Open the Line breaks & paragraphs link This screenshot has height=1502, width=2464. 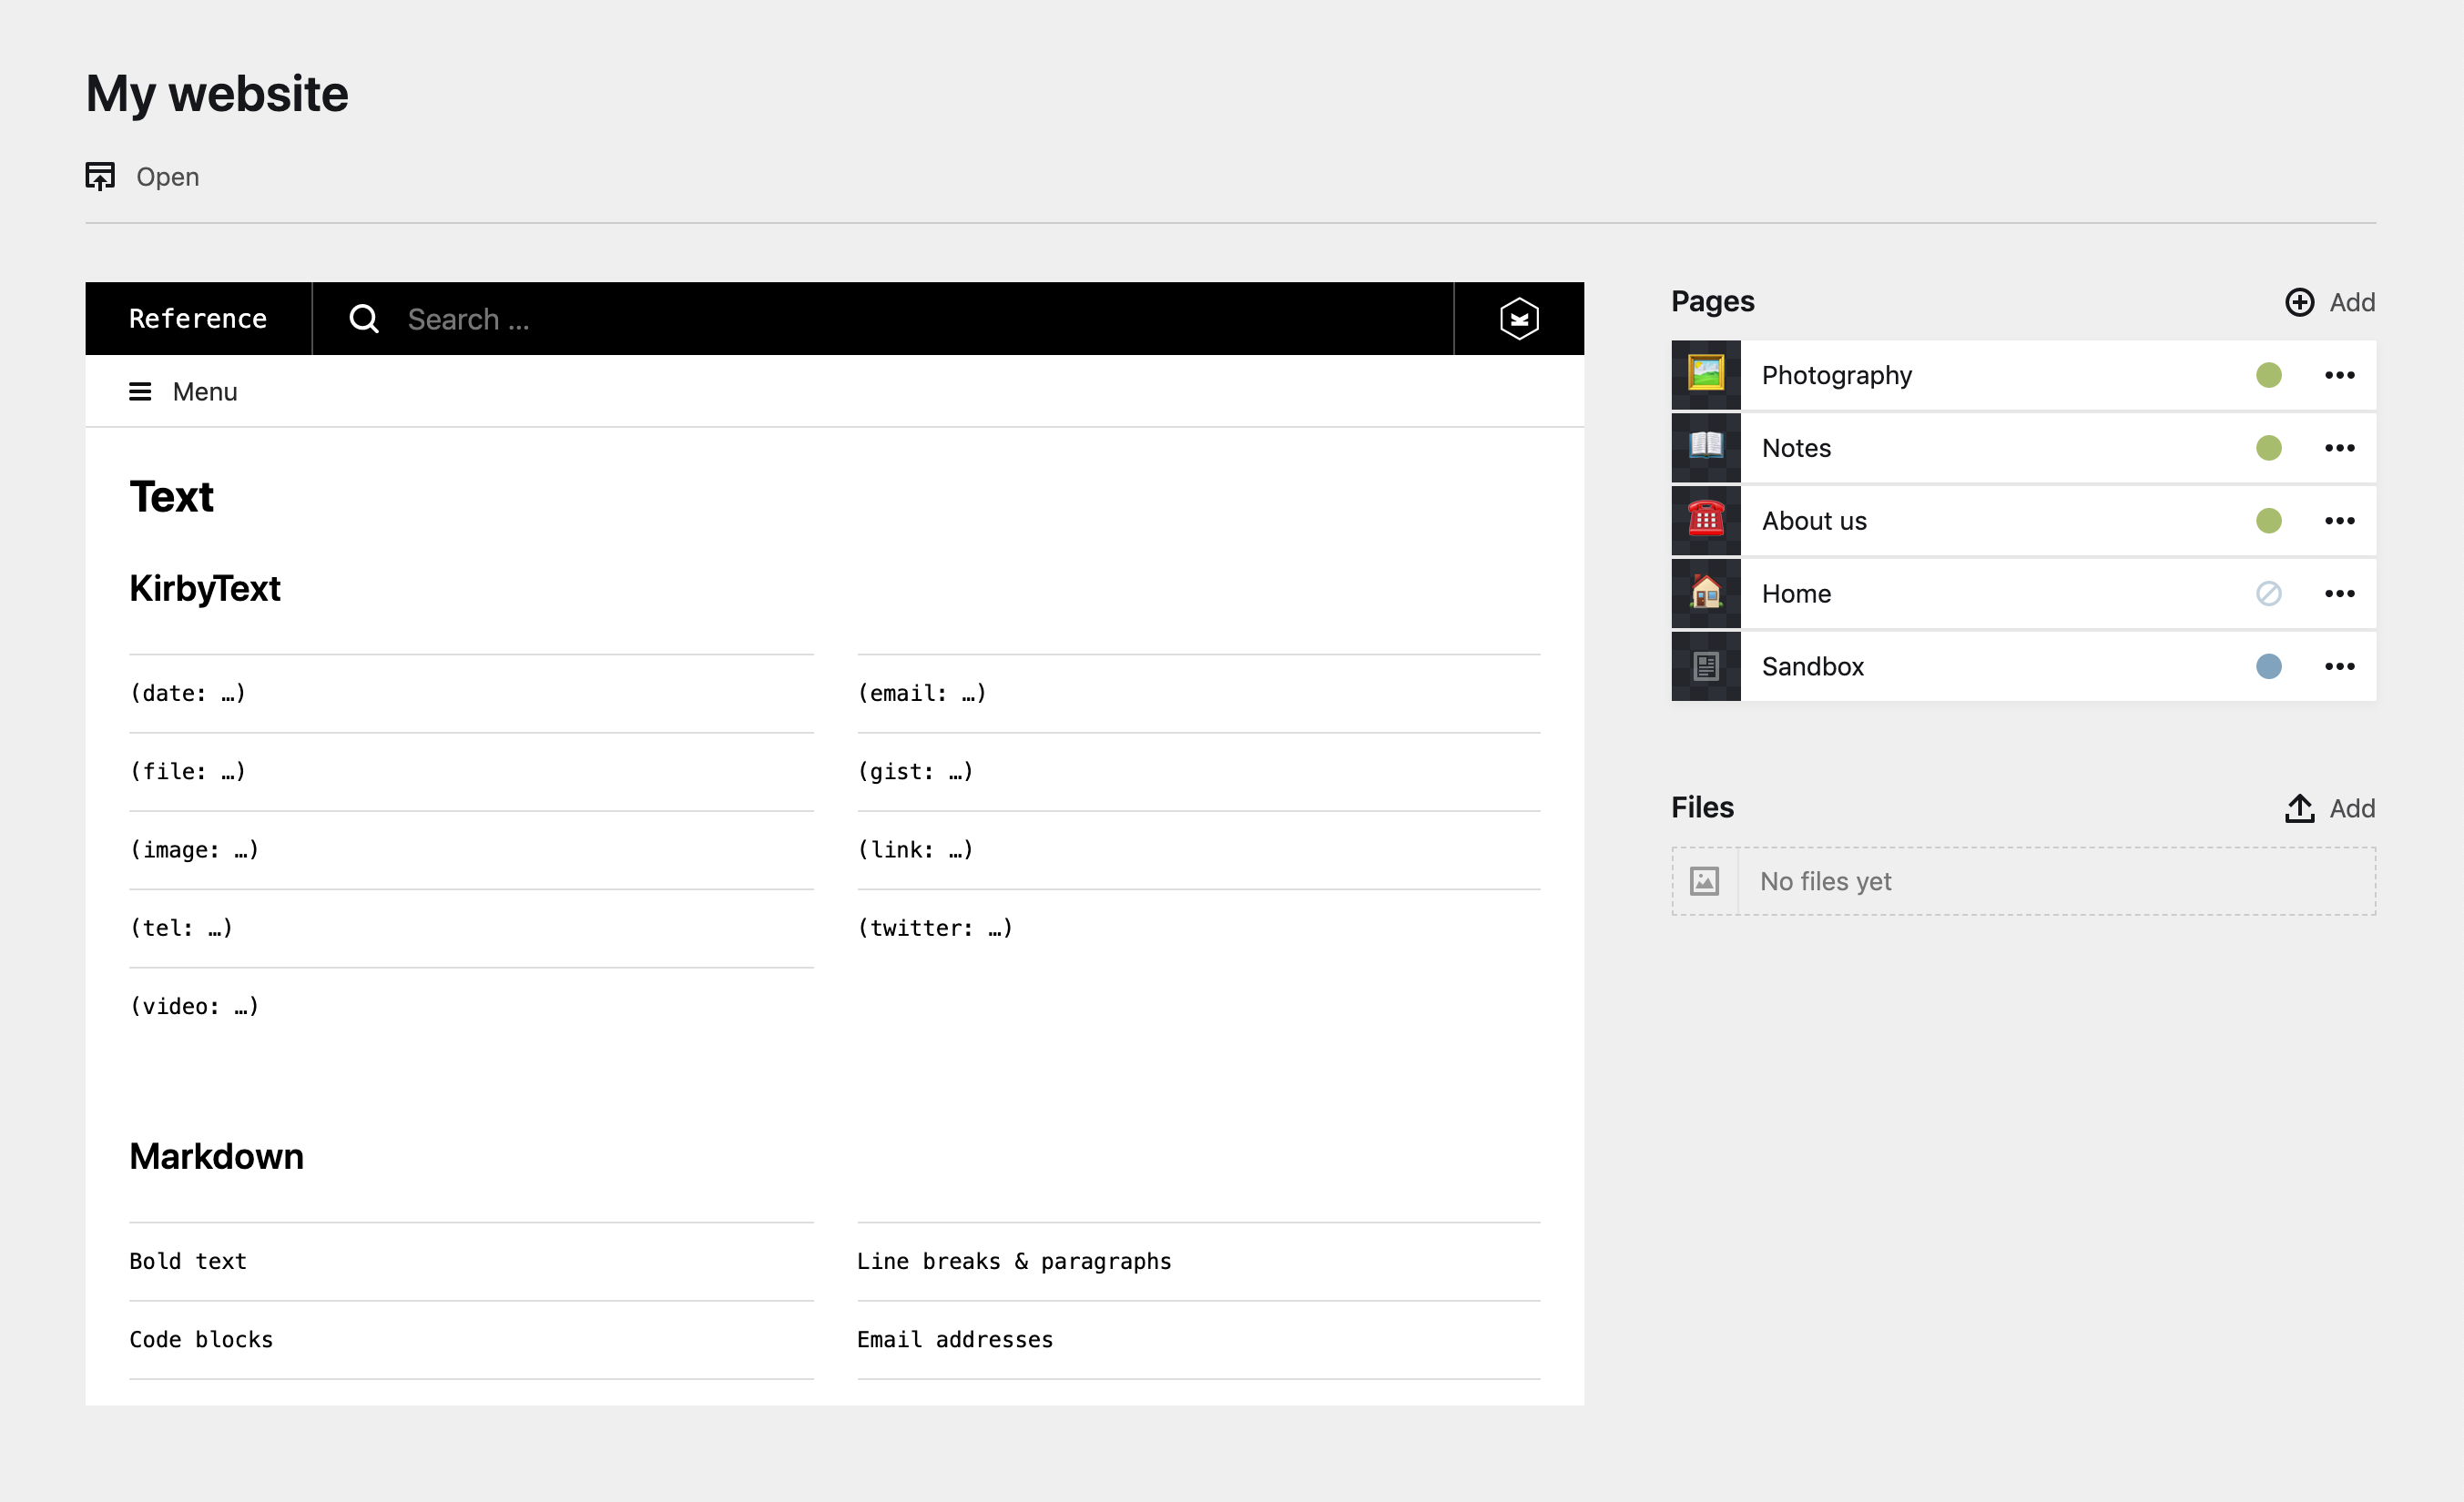point(1013,1261)
